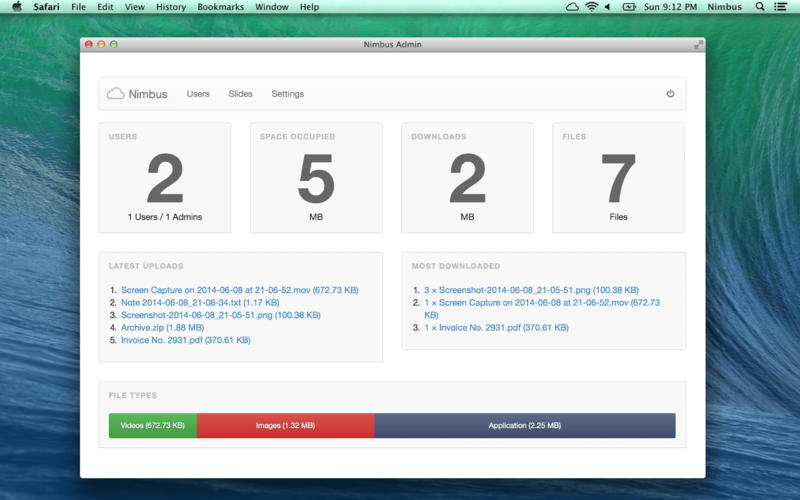This screenshot has height=500, width=800.
Task: Click the power logout icon
Action: click(670, 93)
